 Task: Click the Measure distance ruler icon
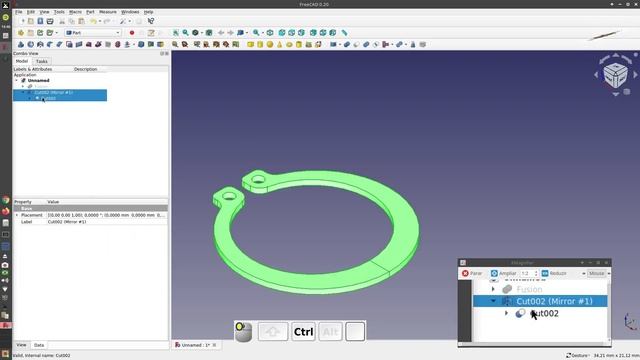(344, 33)
